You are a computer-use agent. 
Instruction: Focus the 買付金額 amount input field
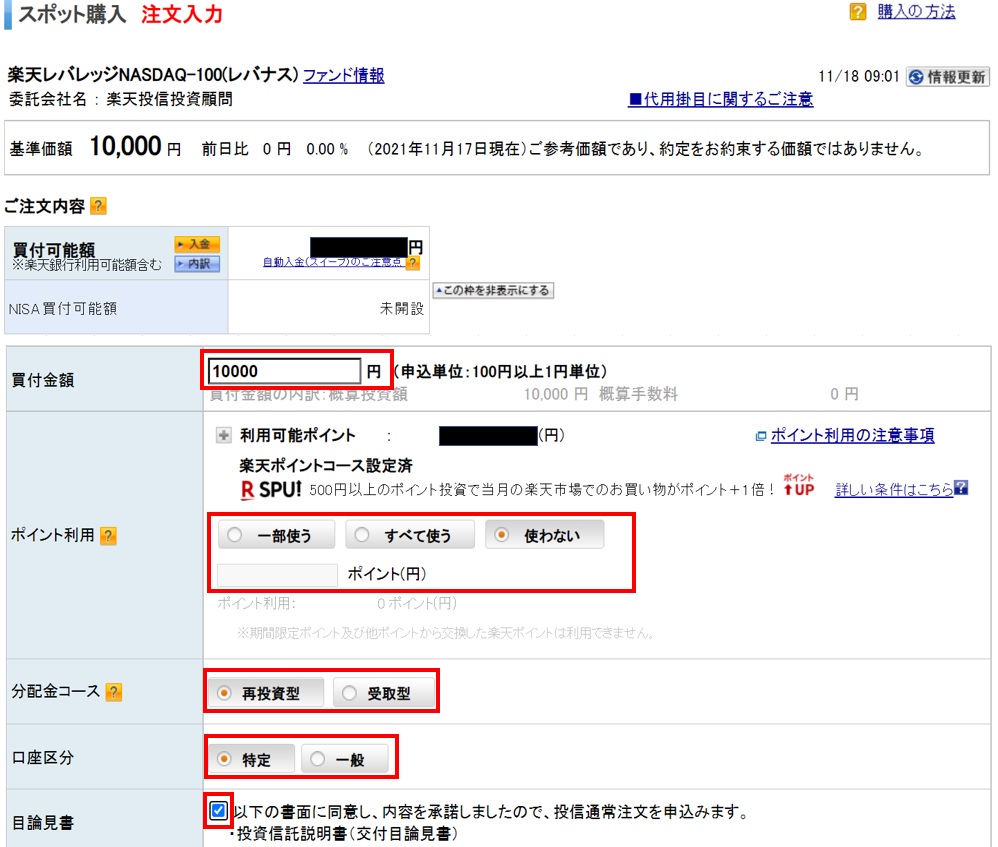(284, 371)
